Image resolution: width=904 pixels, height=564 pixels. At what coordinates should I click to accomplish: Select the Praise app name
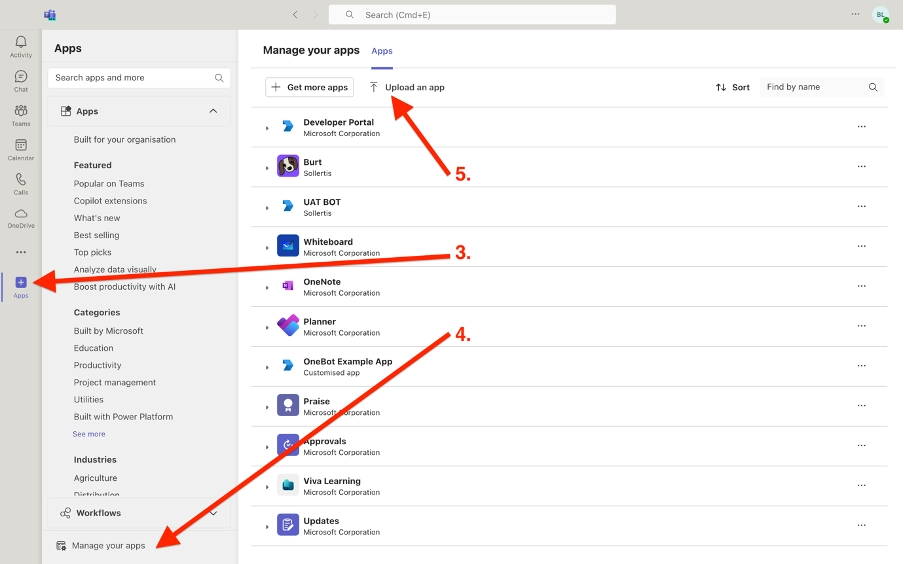coord(317,401)
